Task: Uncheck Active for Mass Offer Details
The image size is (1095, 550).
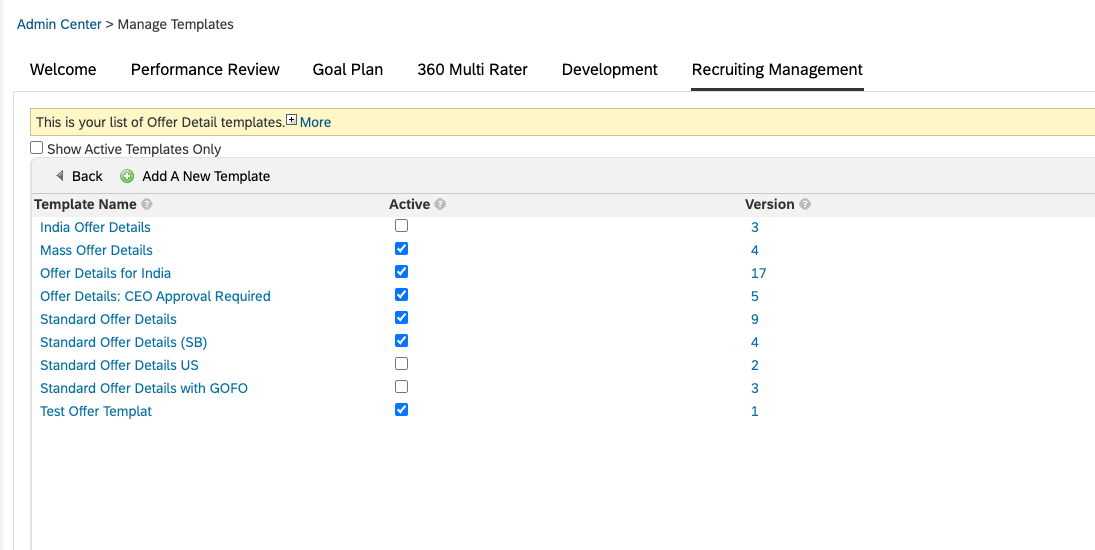Action: pyautogui.click(x=402, y=248)
